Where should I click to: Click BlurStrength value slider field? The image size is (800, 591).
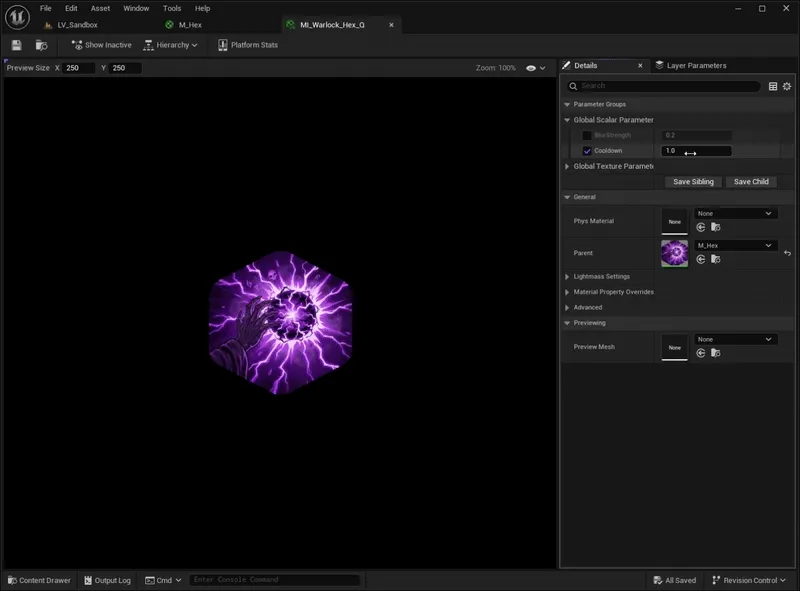click(x=696, y=135)
